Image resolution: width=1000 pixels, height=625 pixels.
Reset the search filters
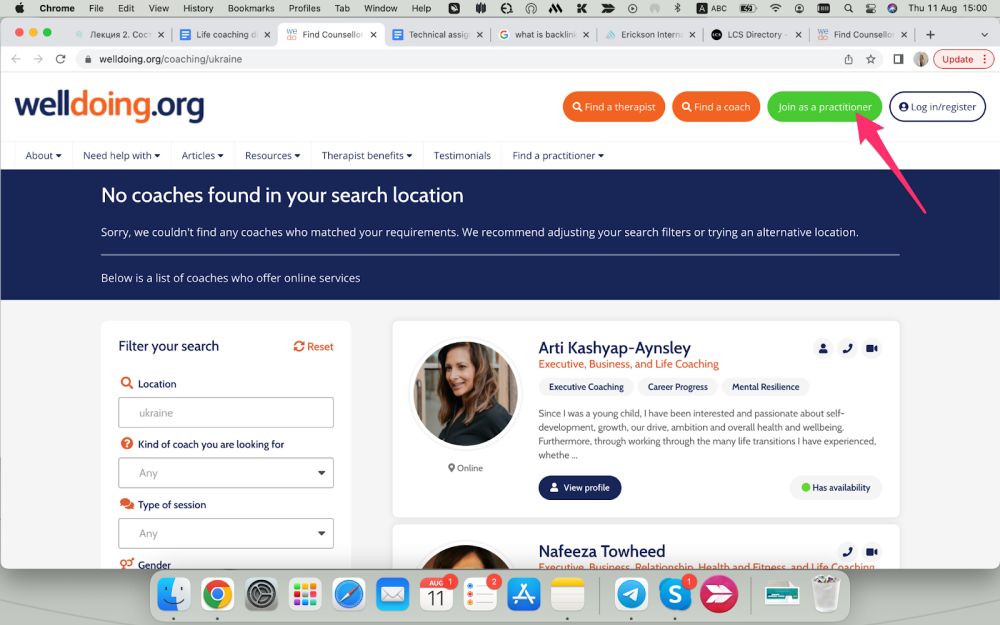313,346
